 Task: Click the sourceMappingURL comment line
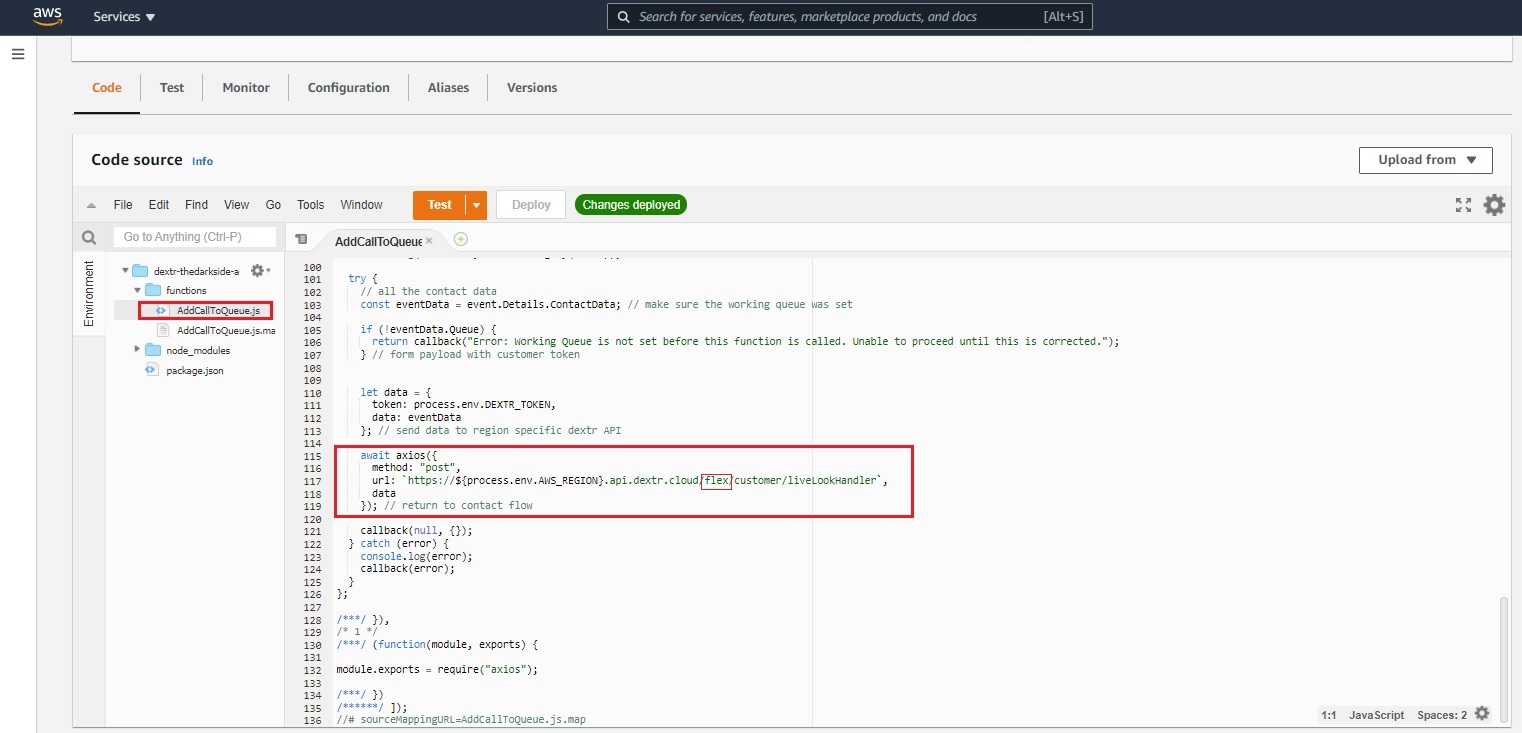(x=461, y=720)
